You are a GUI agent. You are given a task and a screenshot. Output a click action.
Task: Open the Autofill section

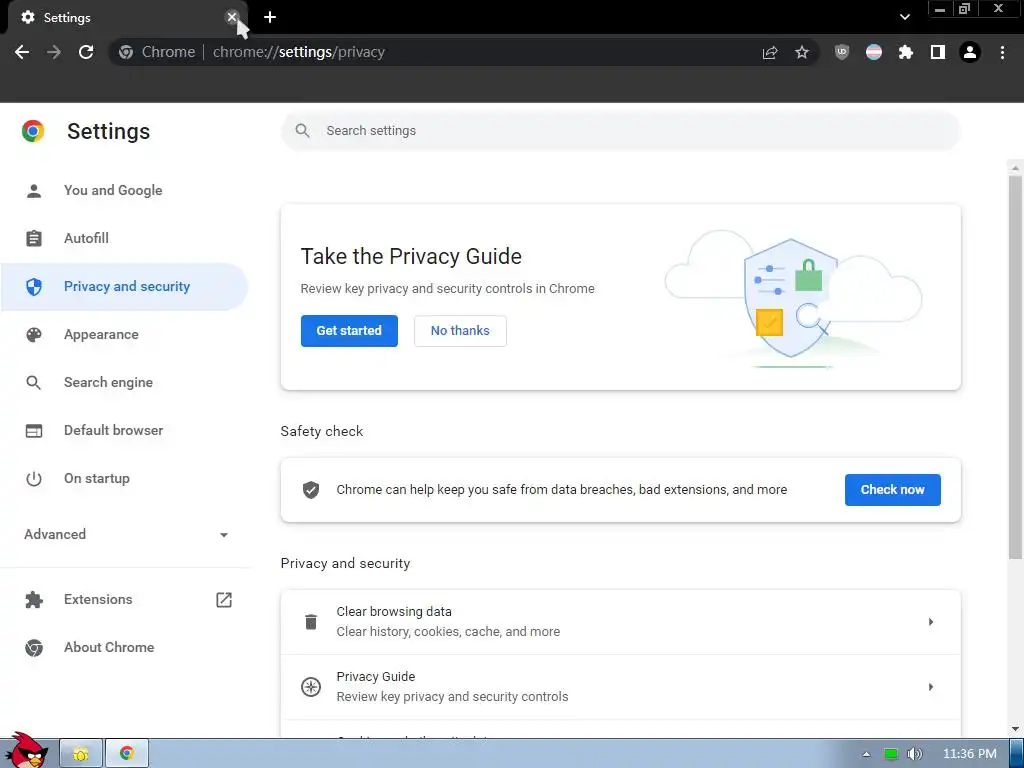(x=124, y=238)
